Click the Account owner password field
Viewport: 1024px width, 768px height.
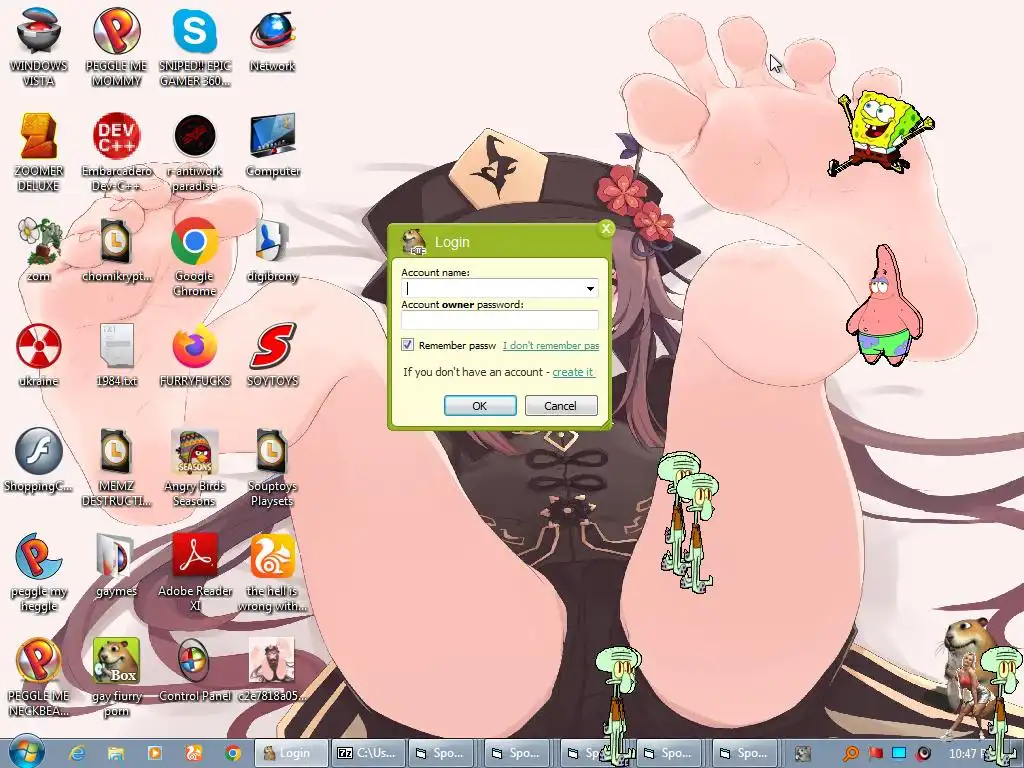point(500,320)
